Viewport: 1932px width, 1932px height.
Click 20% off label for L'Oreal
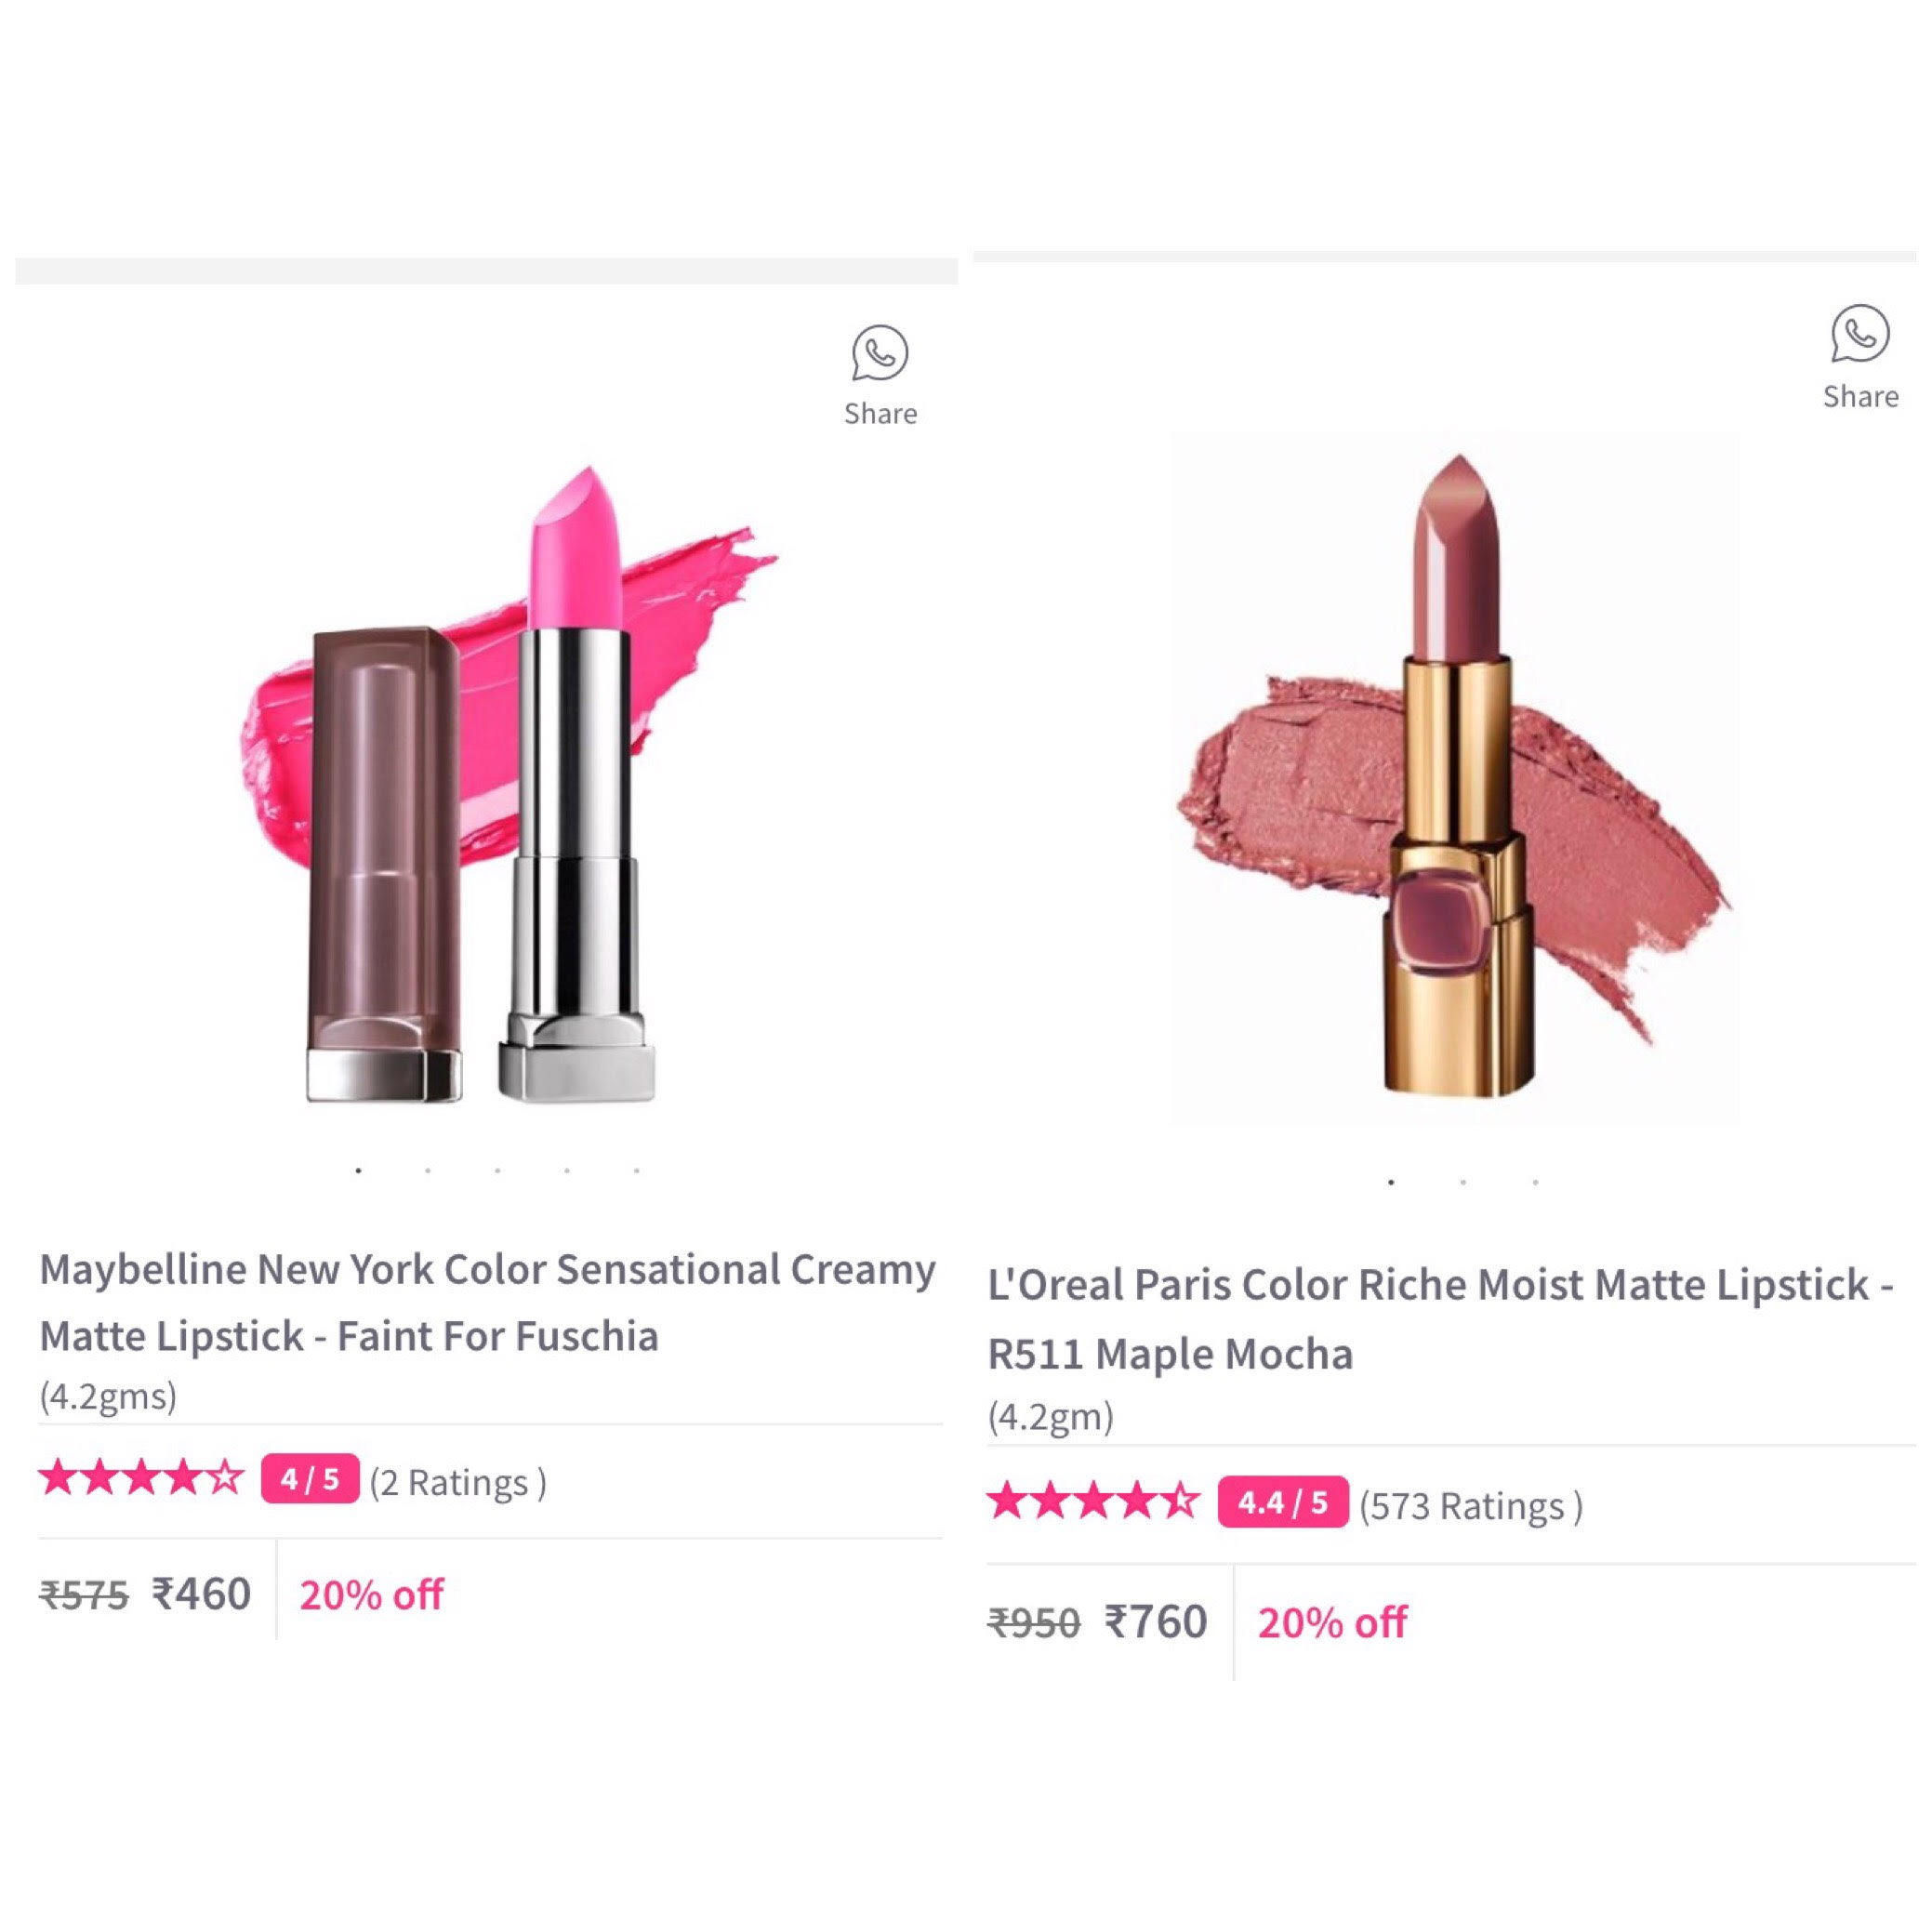pyautogui.click(x=1332, y=1623)
